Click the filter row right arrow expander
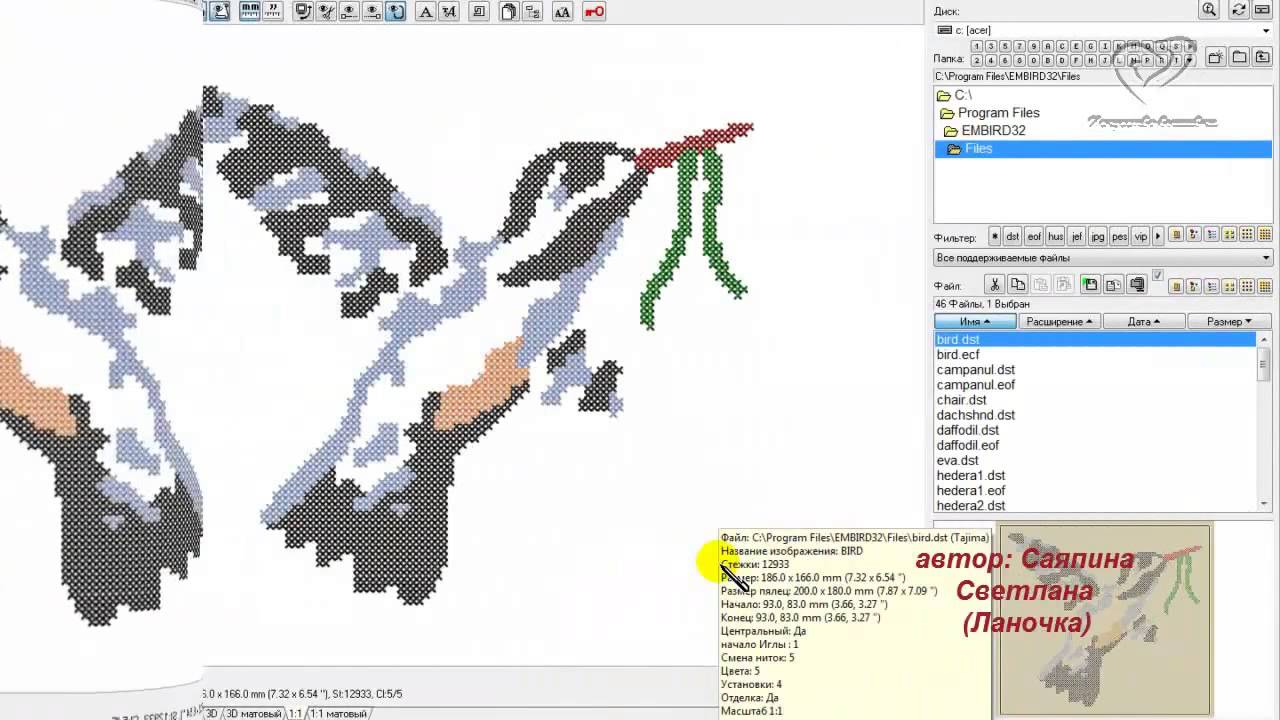Viewport: 1280px width, 720px height. pyautogui.click(x=1158, y=236)
